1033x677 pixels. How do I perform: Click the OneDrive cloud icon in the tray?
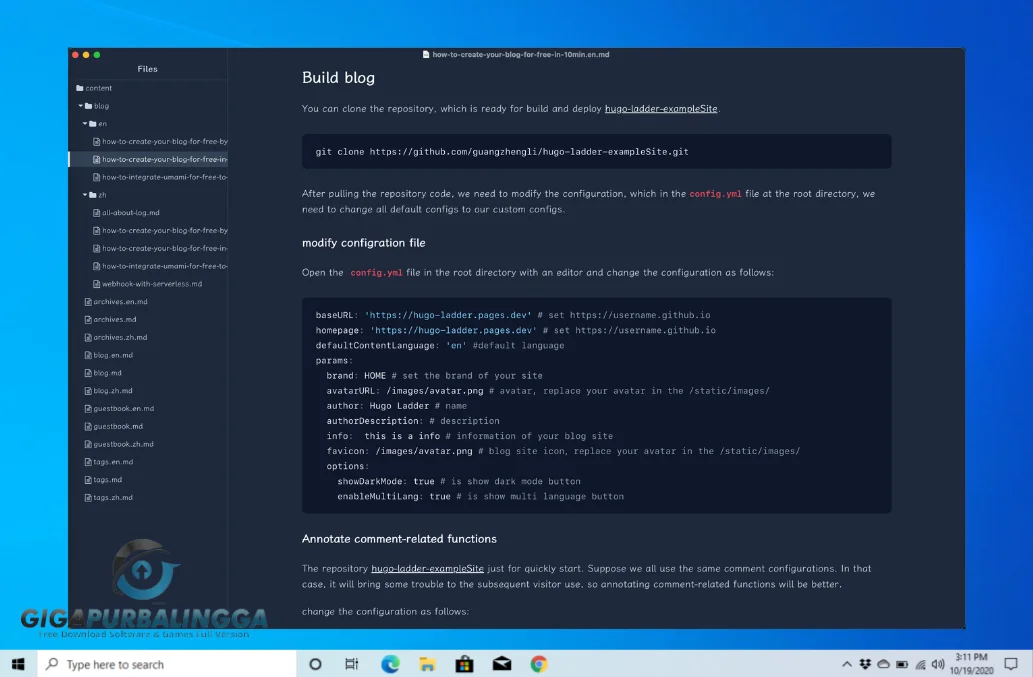coord(883,663)
